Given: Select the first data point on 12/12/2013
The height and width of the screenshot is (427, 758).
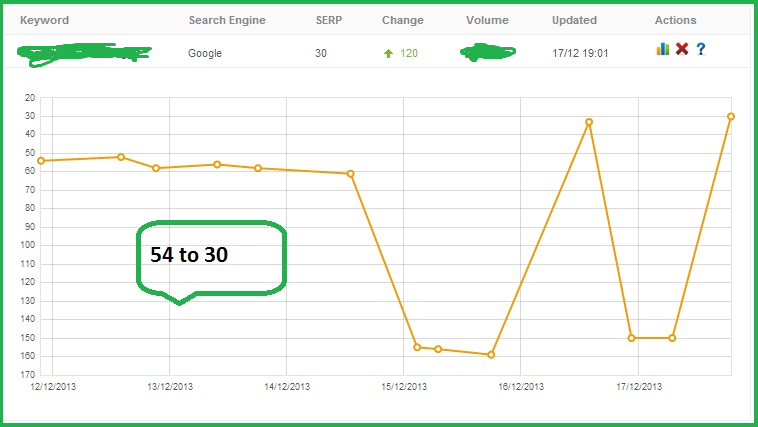Looking at the screenshot, I should click(x=41, y=161).
